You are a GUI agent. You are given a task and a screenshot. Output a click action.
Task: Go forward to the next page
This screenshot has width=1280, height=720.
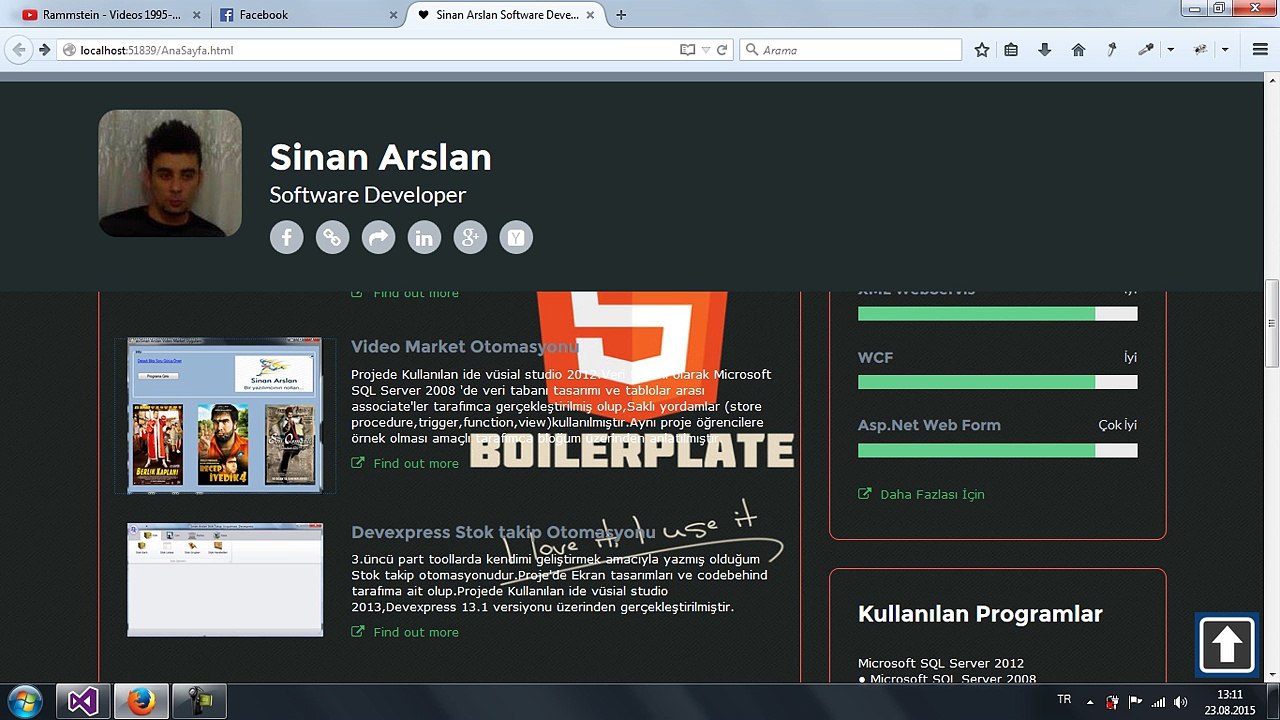44,50
